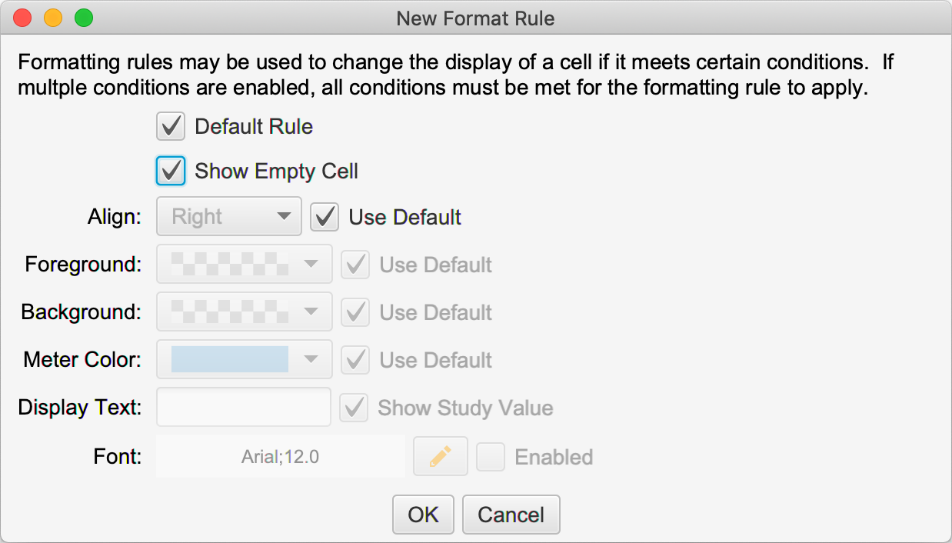Toggle Use Default for Align

[x=325, y=216]
